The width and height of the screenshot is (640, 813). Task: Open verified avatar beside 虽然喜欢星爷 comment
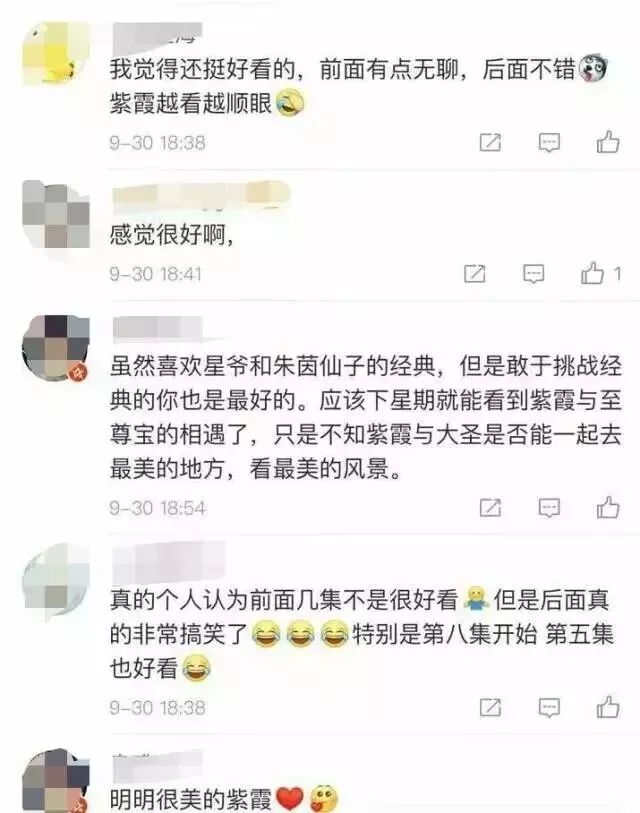coord(55,348)
